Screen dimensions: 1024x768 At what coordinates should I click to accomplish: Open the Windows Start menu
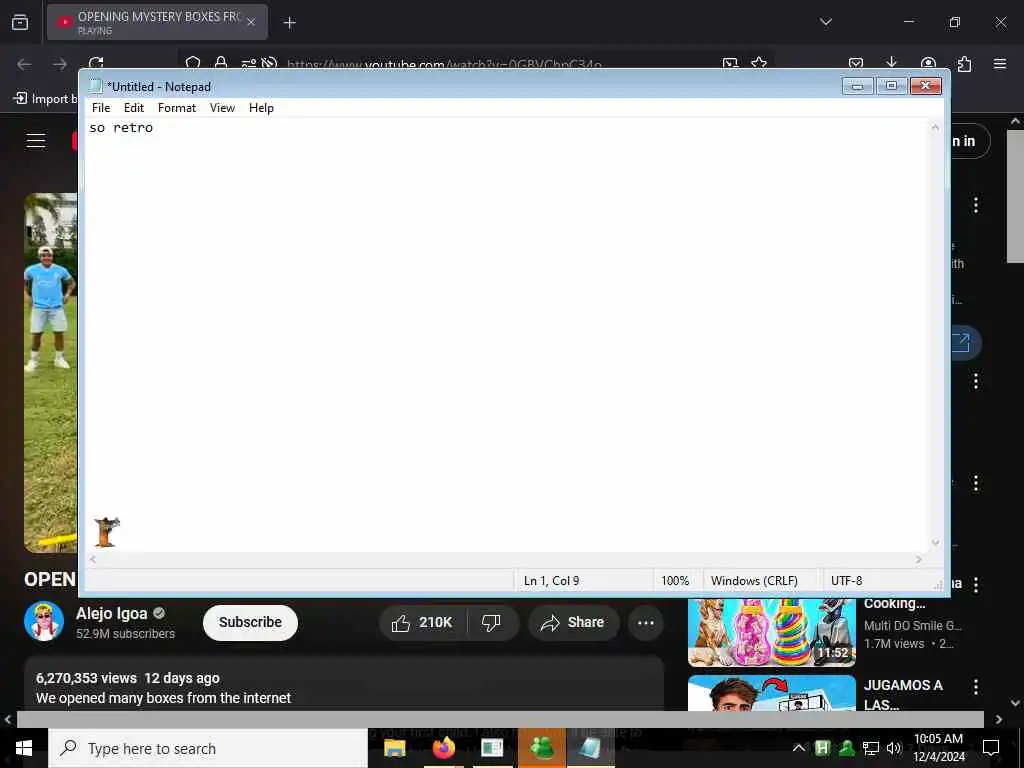pyautogui.click(x=24, y=748)
